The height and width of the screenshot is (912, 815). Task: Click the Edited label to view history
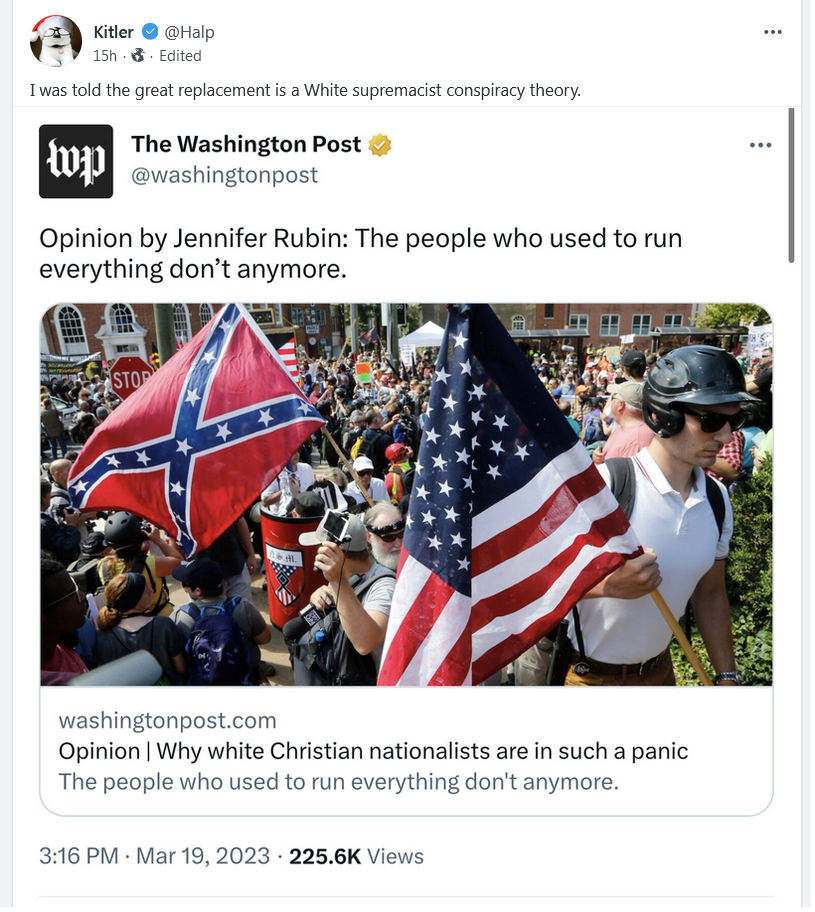[180, 56]
